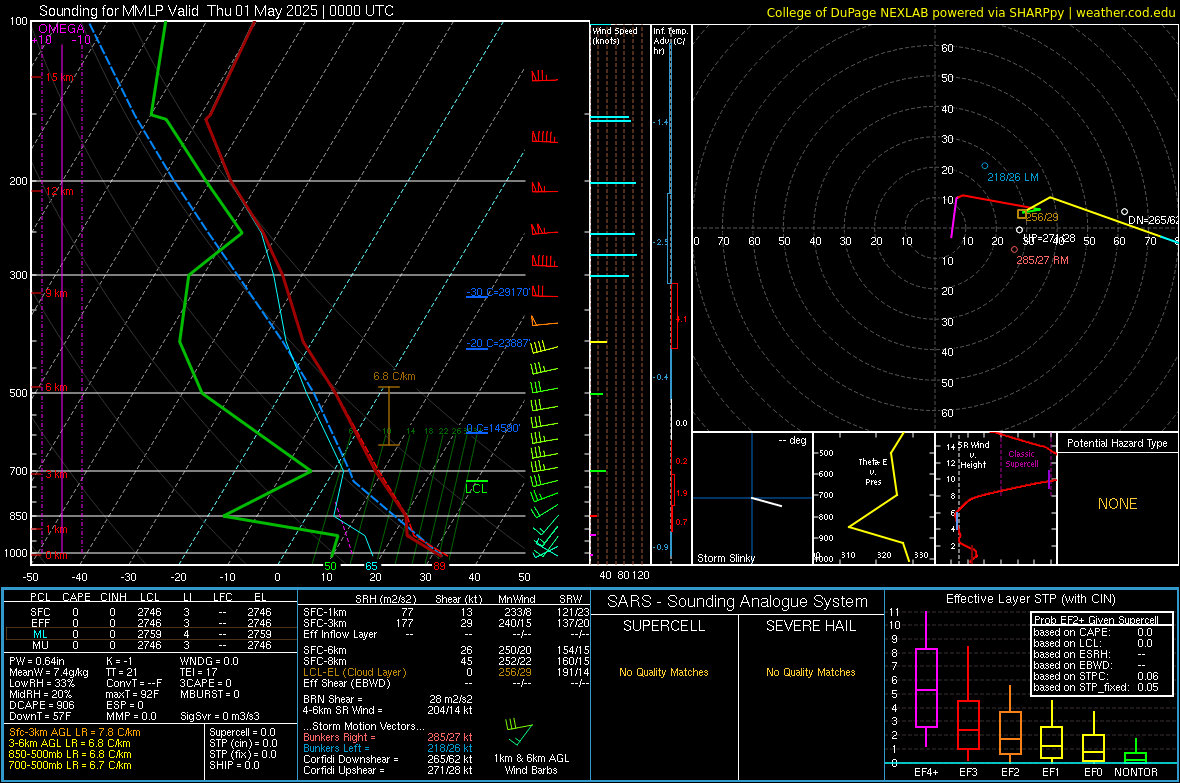The height and width of the screenshot is (783, 1180).
Task: Click the SigSvr = 0 m3/s3 value
Action: click(x=220, y=716)
